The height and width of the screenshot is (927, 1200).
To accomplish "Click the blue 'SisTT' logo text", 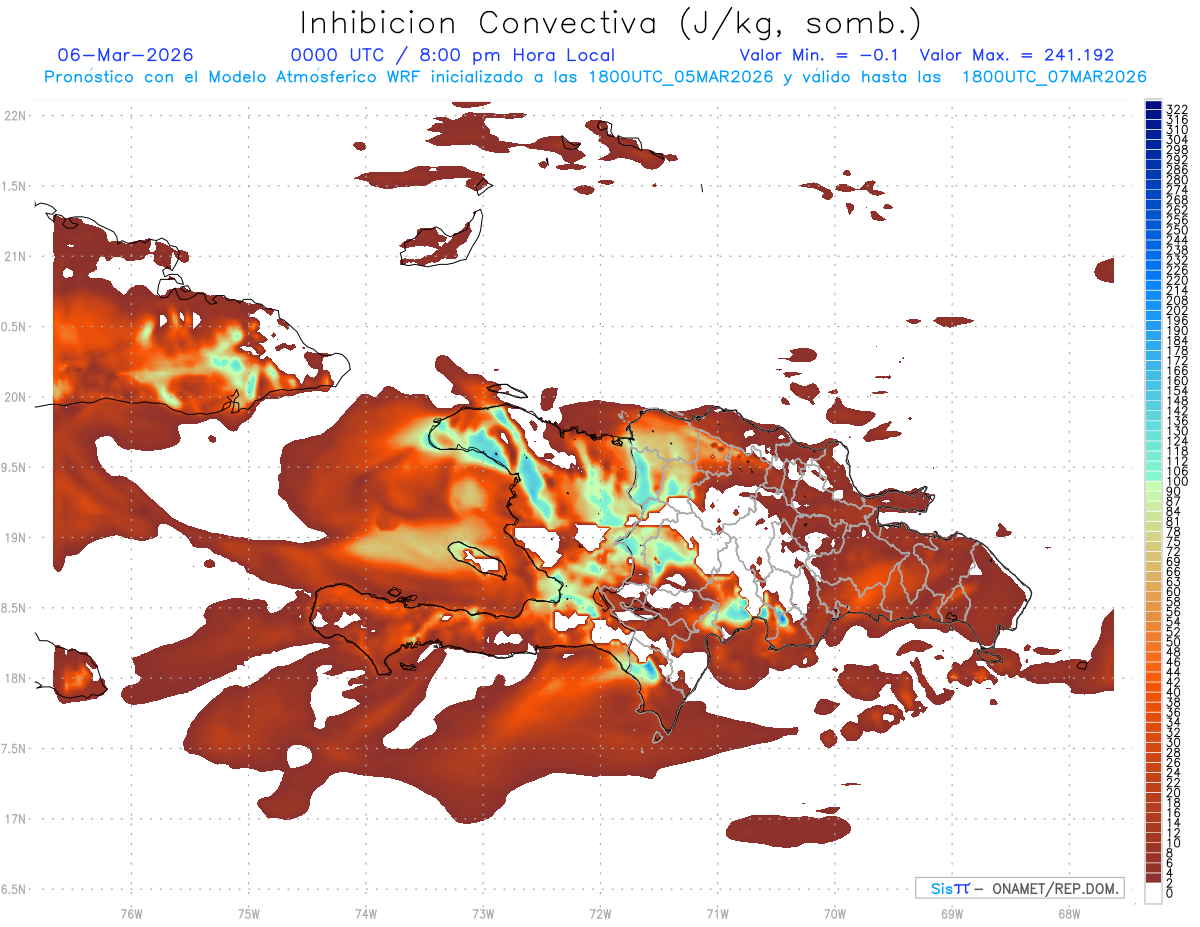I will point(949,888).
